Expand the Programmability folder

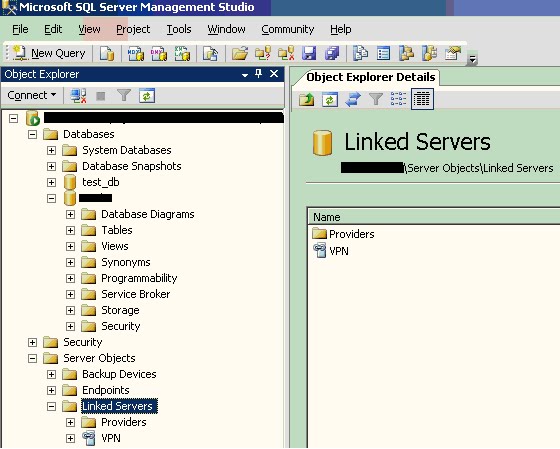click(70, 278)
